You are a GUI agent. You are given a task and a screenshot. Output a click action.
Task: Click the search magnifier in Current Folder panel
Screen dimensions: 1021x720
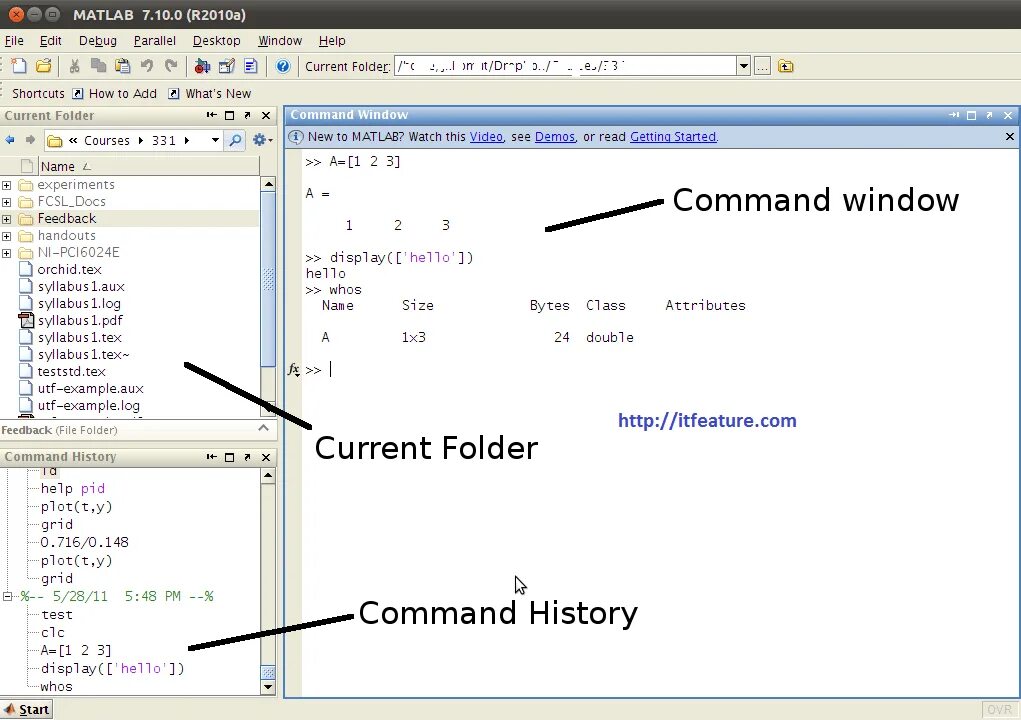[x=235, y=140]
